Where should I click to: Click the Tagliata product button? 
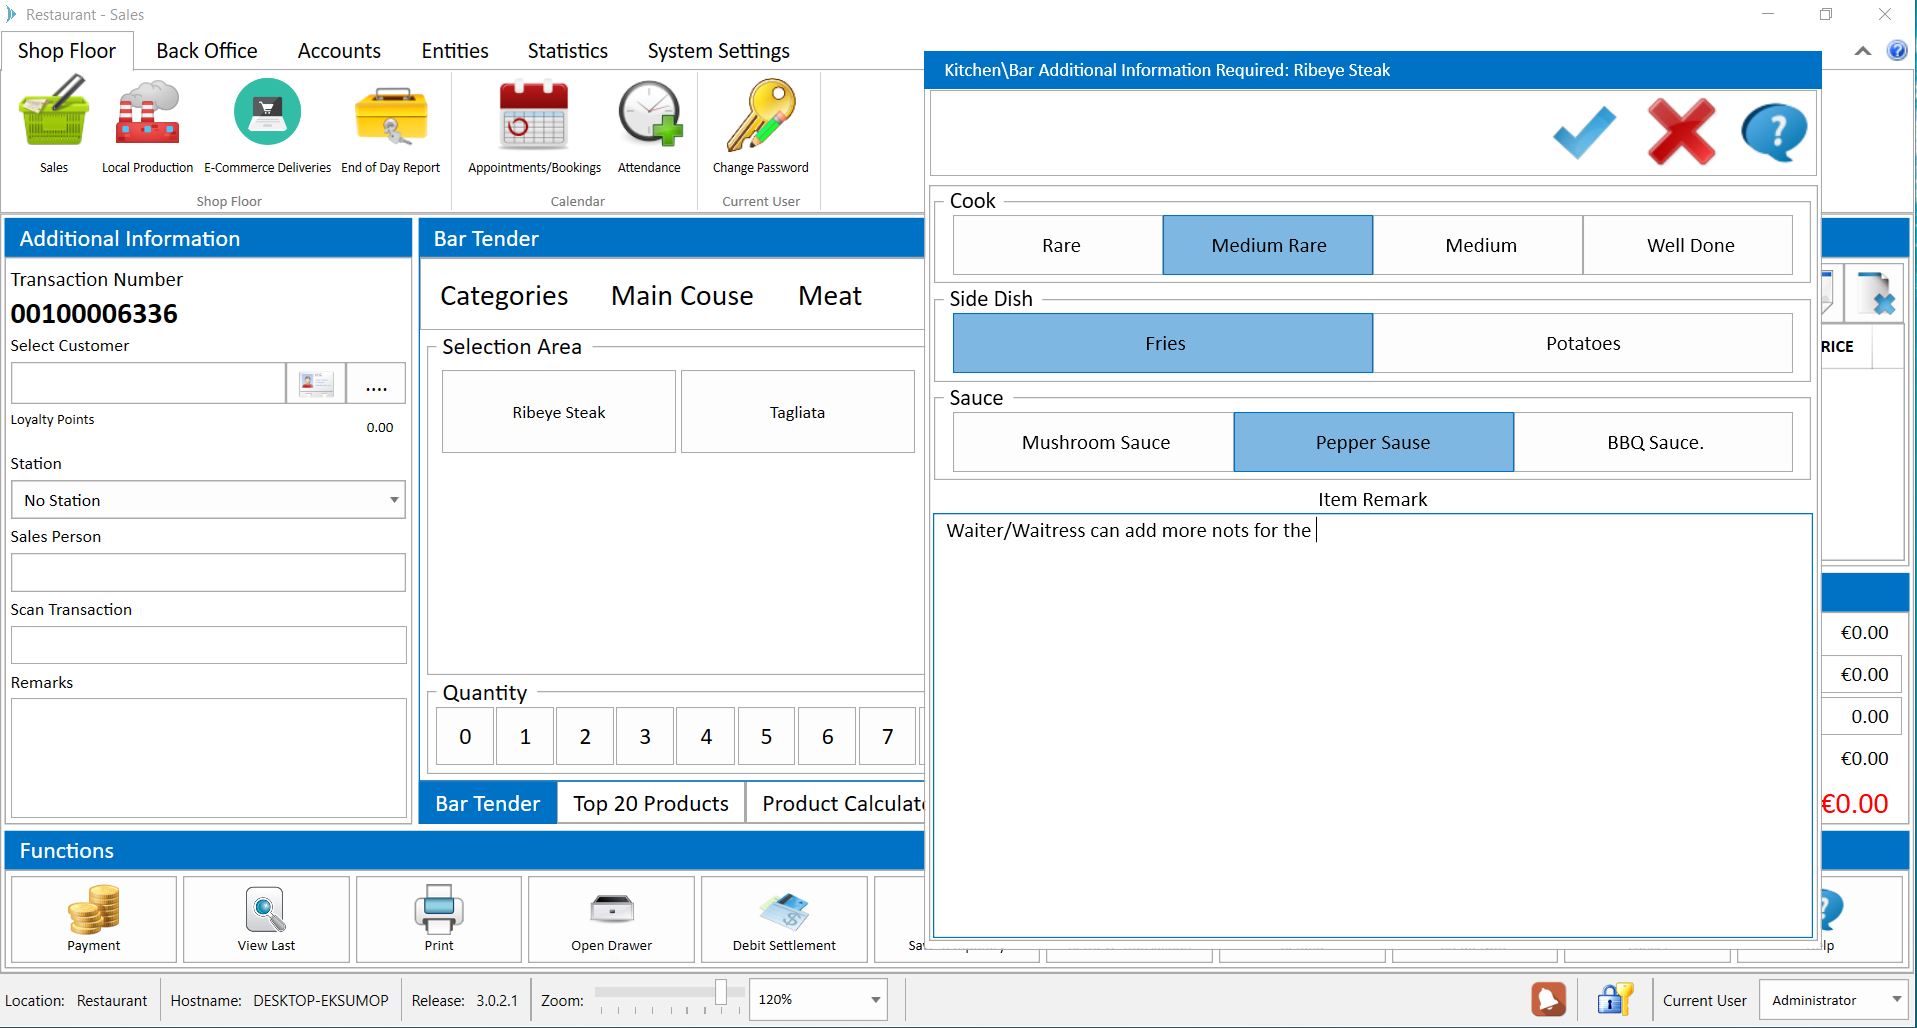(797, 412)
